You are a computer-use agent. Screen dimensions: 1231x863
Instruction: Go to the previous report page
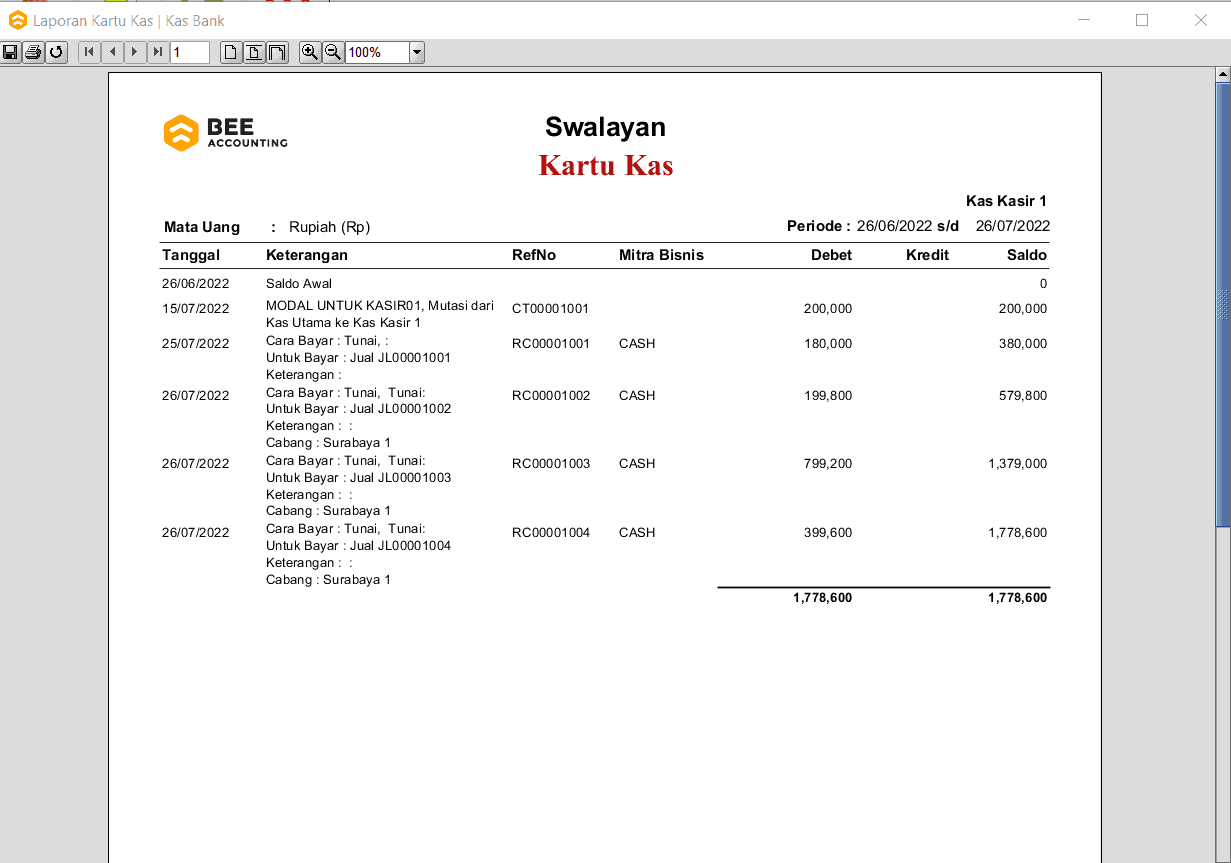tap(112, 52)
